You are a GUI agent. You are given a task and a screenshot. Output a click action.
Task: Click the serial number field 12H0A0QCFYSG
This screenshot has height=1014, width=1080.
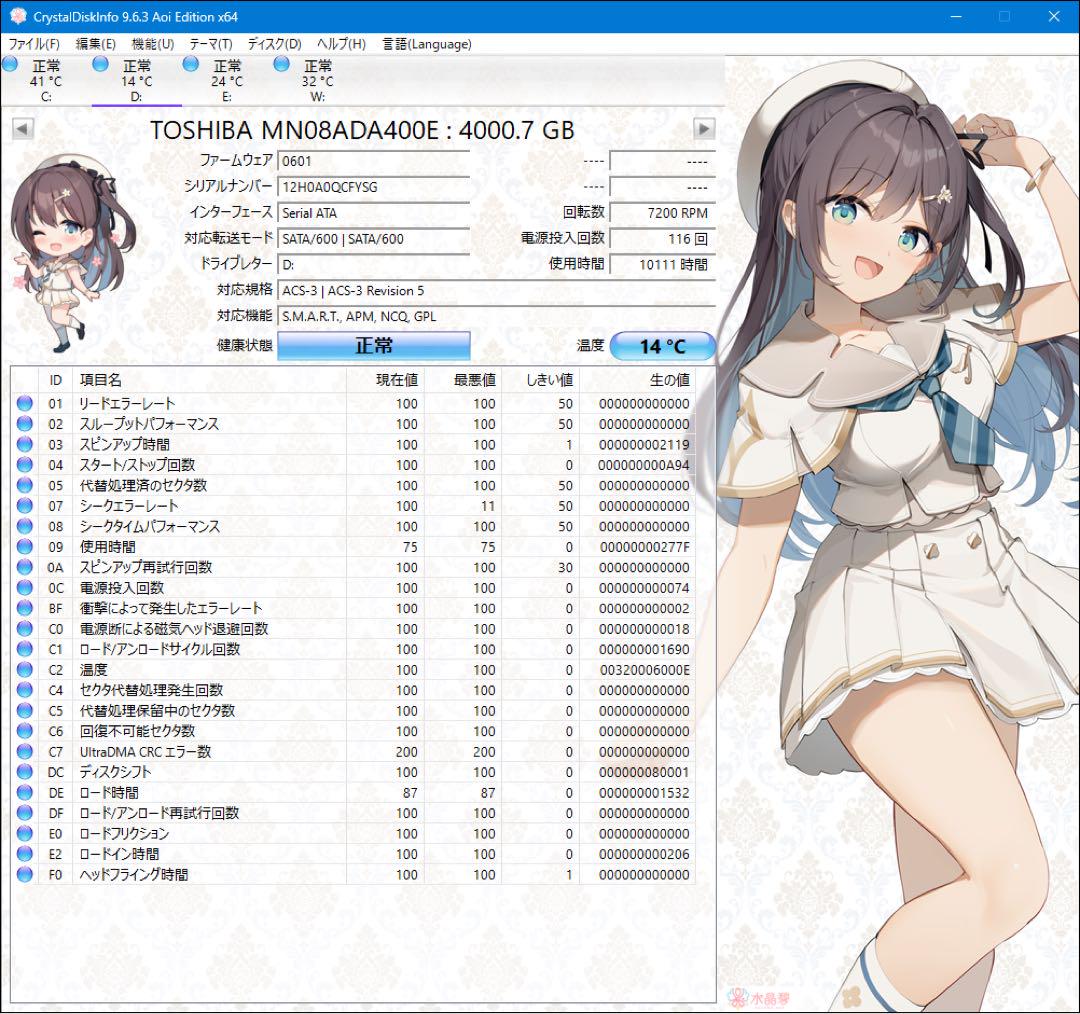(x=374, y=187)
